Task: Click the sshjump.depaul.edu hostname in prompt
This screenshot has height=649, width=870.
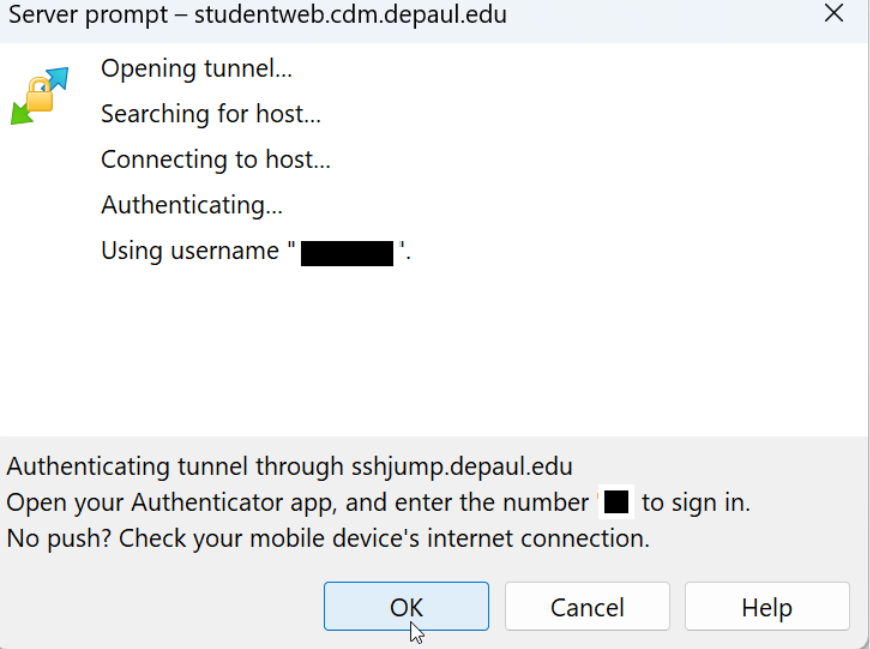Action: (x=462, y=466)
